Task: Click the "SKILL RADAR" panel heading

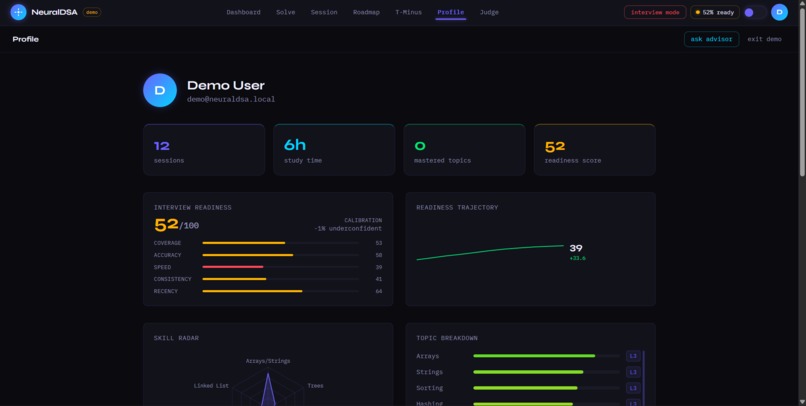Action: pyautogui.click(x=176, y=338)
